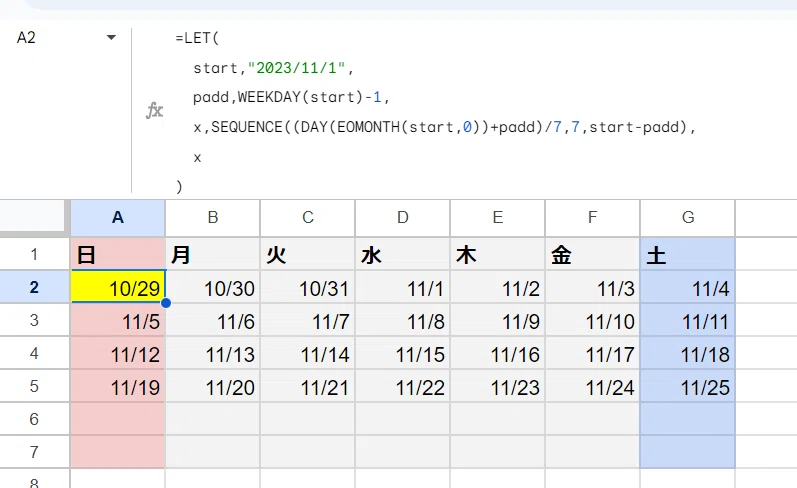This screenshot has height=488, width=797.
Task: Select row 3 header
Action: point(35,320)
